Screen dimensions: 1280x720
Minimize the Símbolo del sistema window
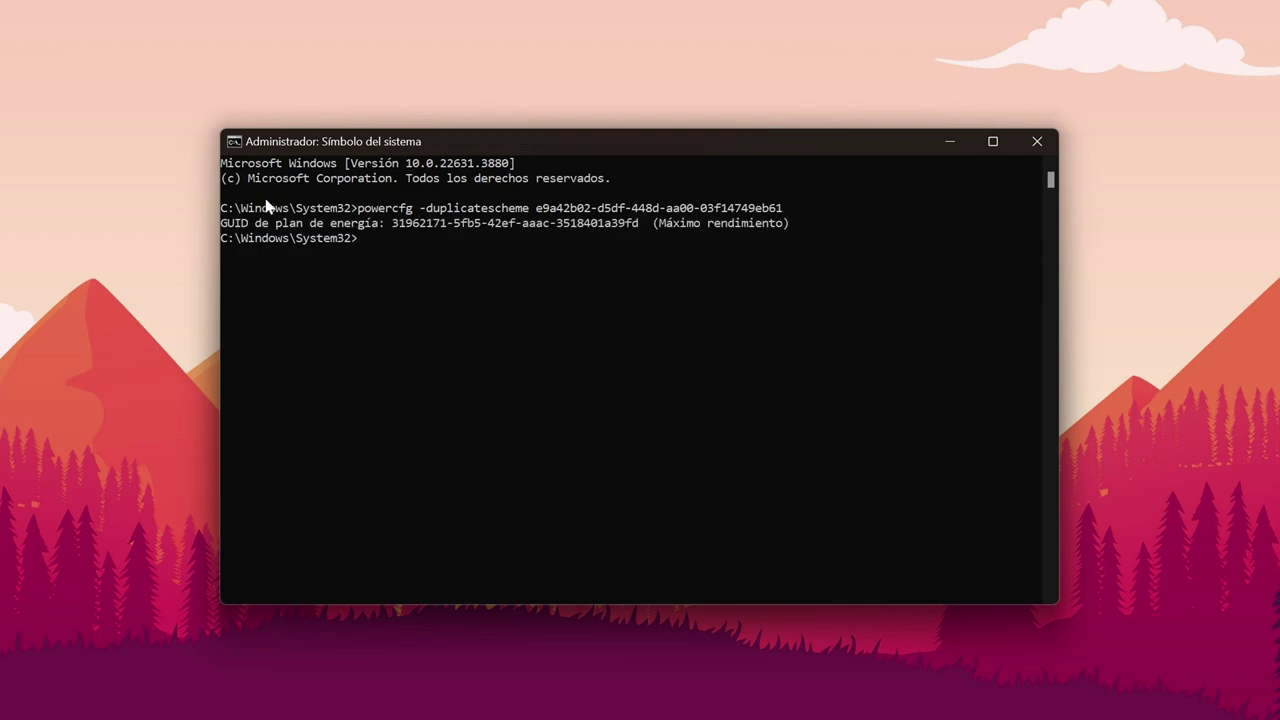[950, 142]
